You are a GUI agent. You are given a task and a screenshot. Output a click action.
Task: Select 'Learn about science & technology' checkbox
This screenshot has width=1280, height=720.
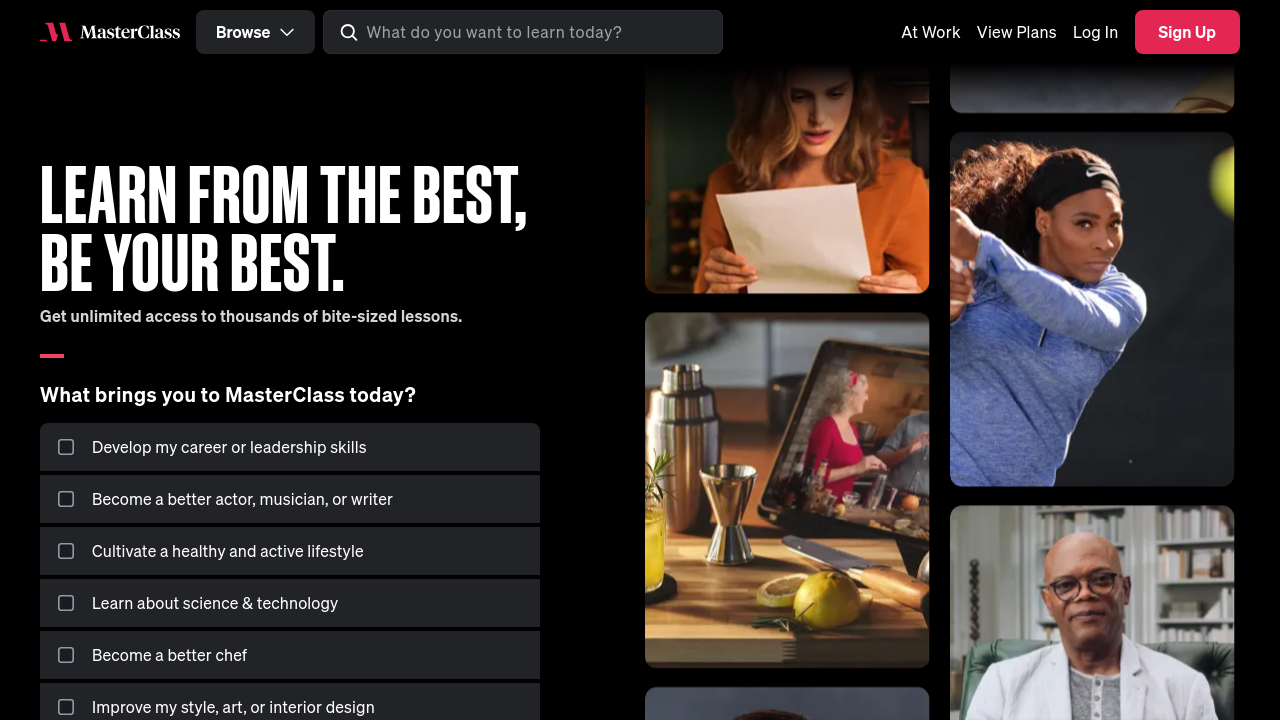click(x=66, y=603)
